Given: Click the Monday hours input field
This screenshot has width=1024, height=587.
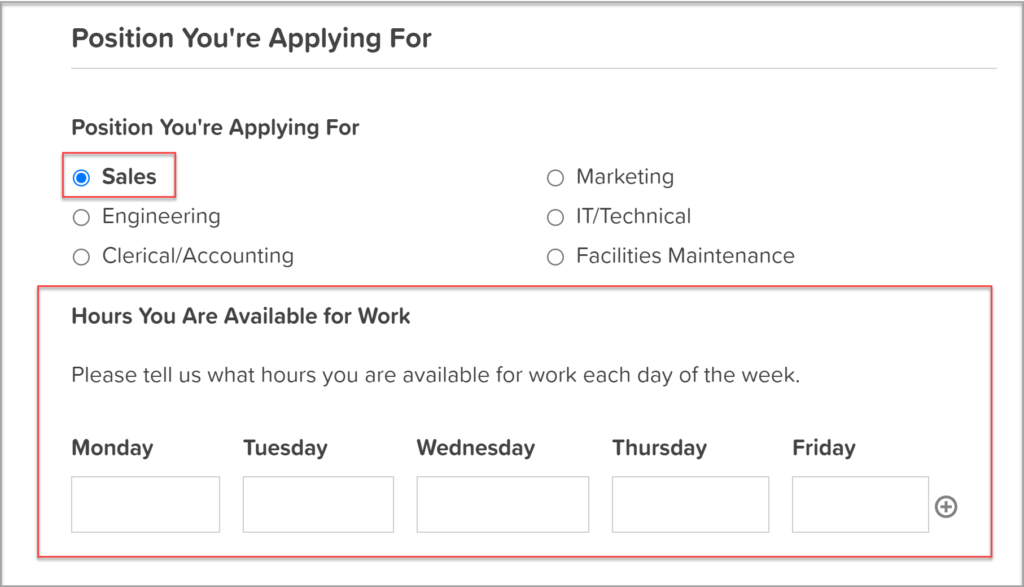Looking at the screenshot, I should tap(146, 504).
